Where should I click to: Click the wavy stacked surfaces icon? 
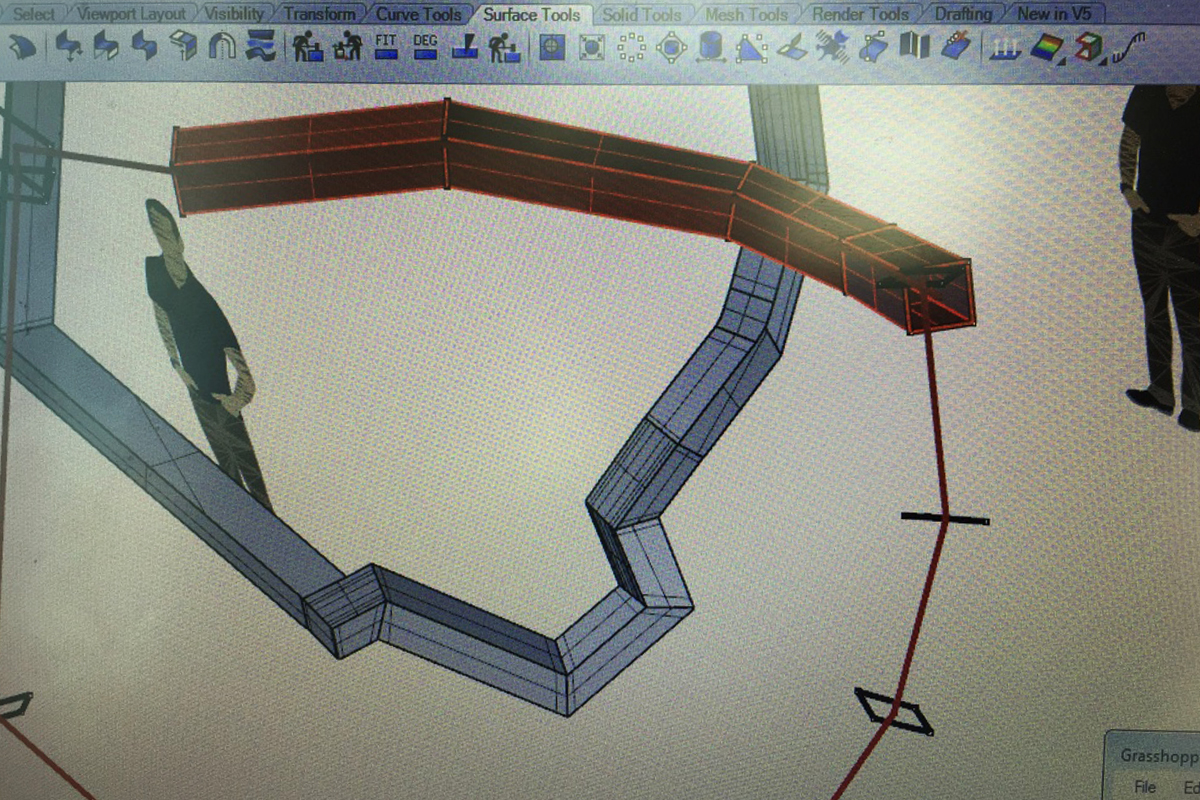261,46
